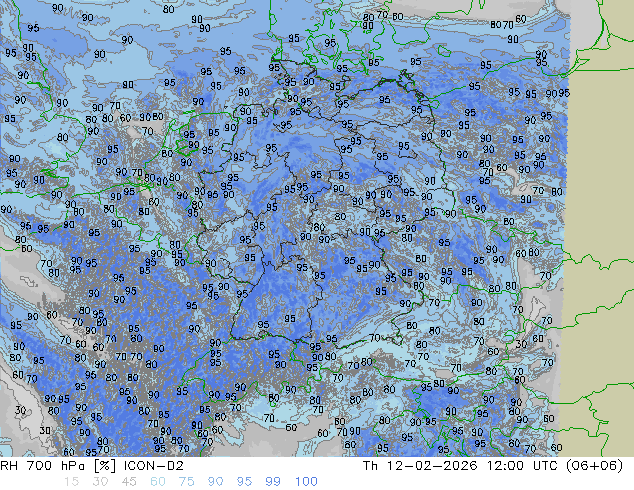Select legend value 99 in the scale
The image size is (634, 490).
273,482
